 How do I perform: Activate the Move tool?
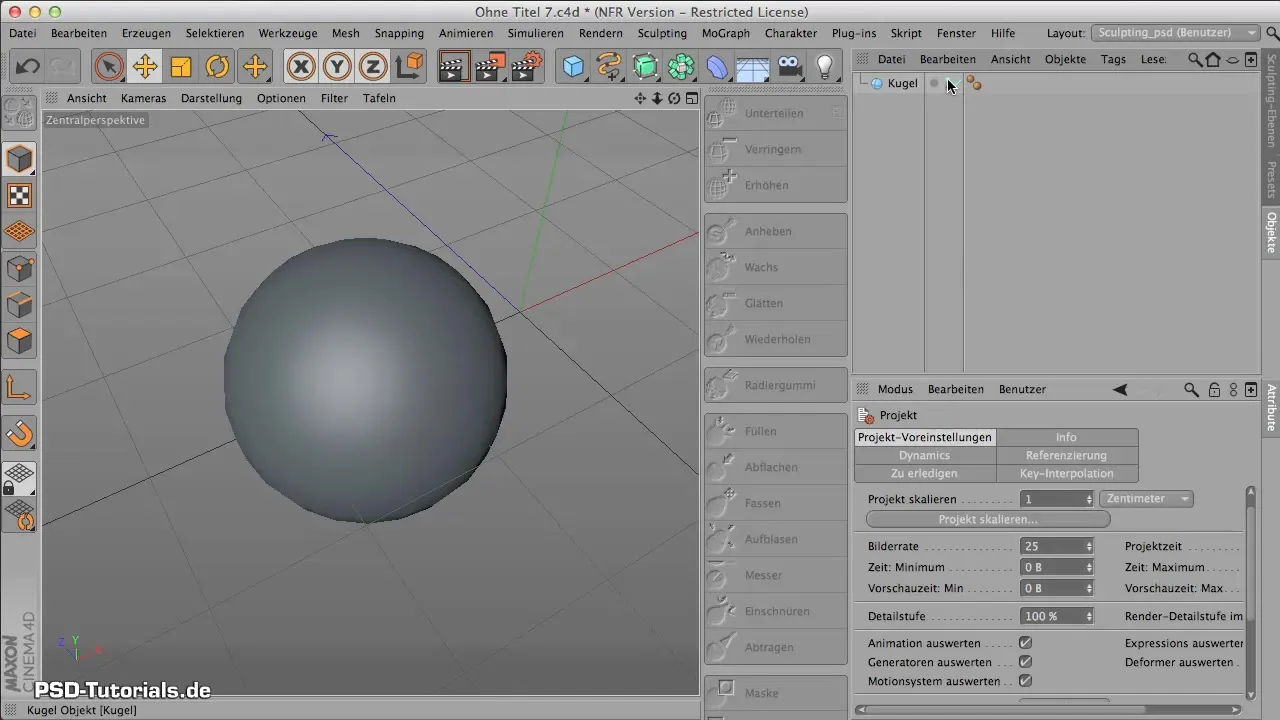[x=145, y=67]
